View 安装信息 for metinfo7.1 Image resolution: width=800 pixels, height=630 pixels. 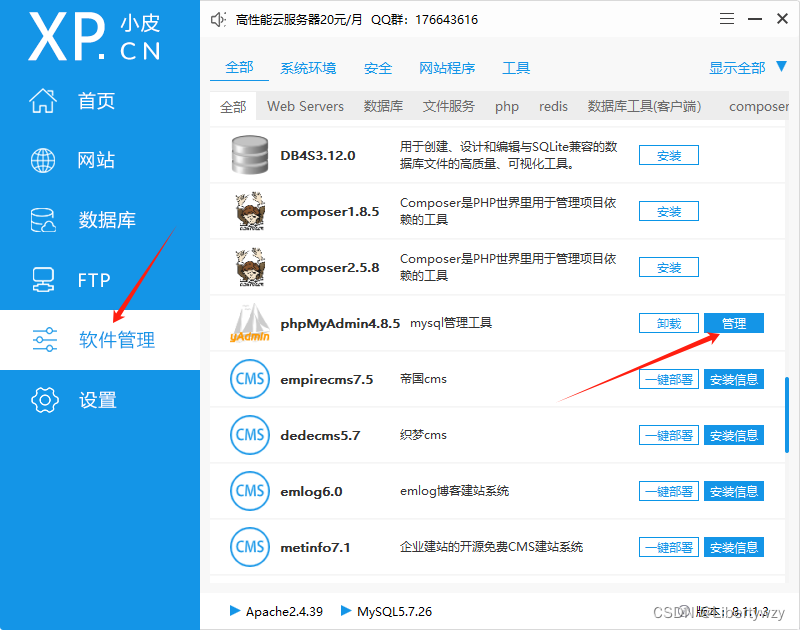click(734, 547)
